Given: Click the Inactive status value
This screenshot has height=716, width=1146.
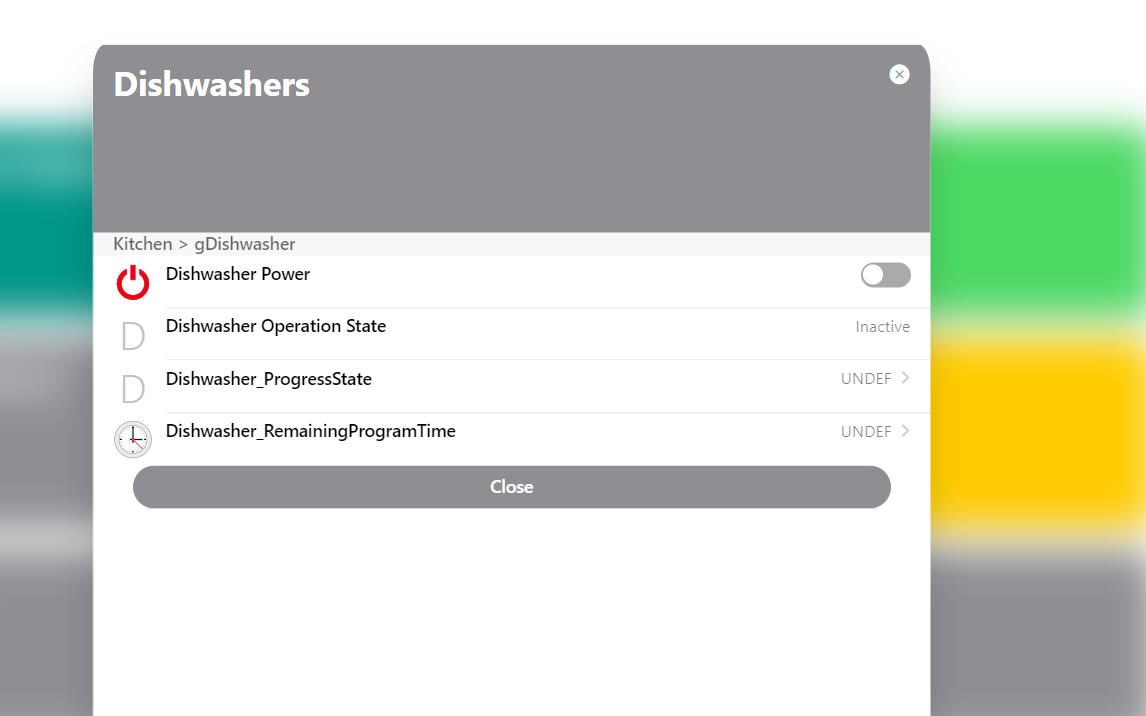Looking at the screenshot, I should pyautogui.click(x=882, y=327).
